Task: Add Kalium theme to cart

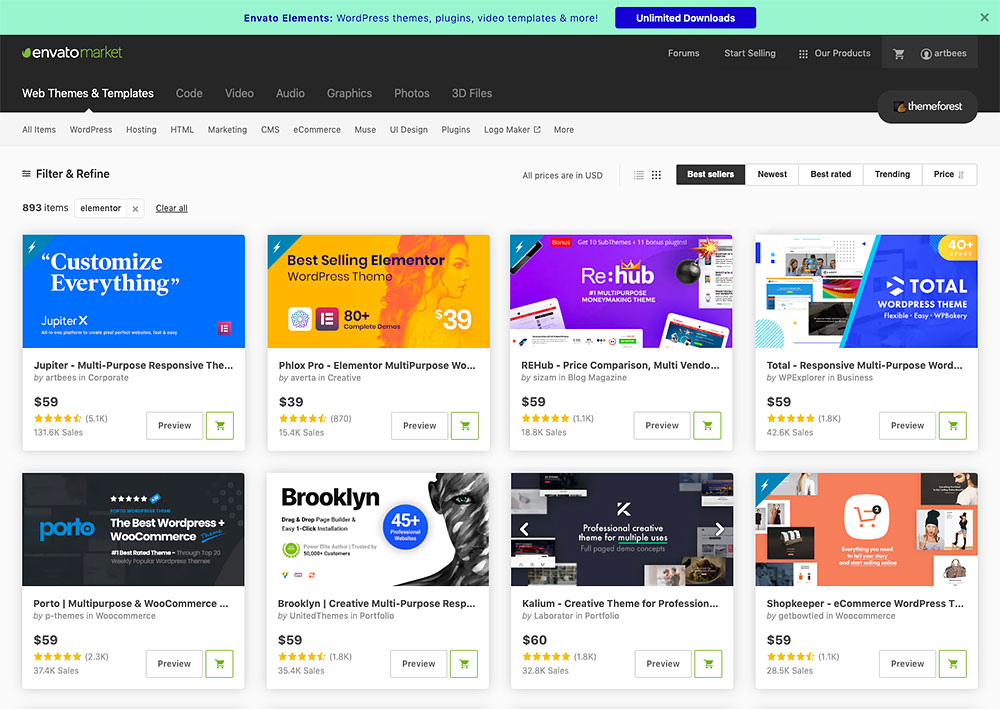Action: coord(708,664)
